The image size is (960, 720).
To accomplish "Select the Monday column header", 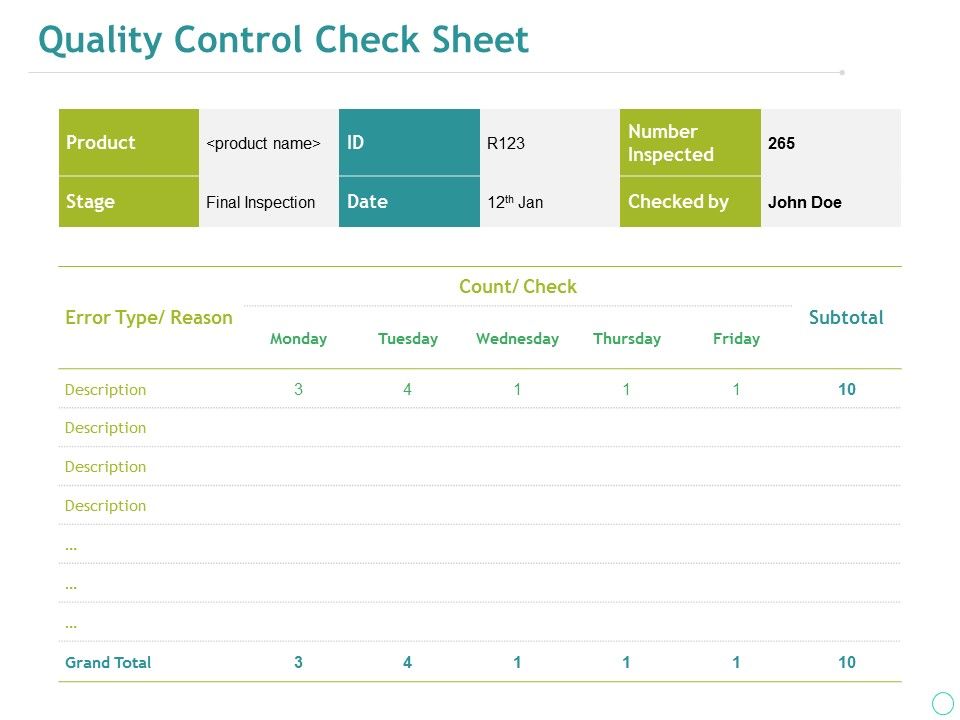I will (298, 339).
